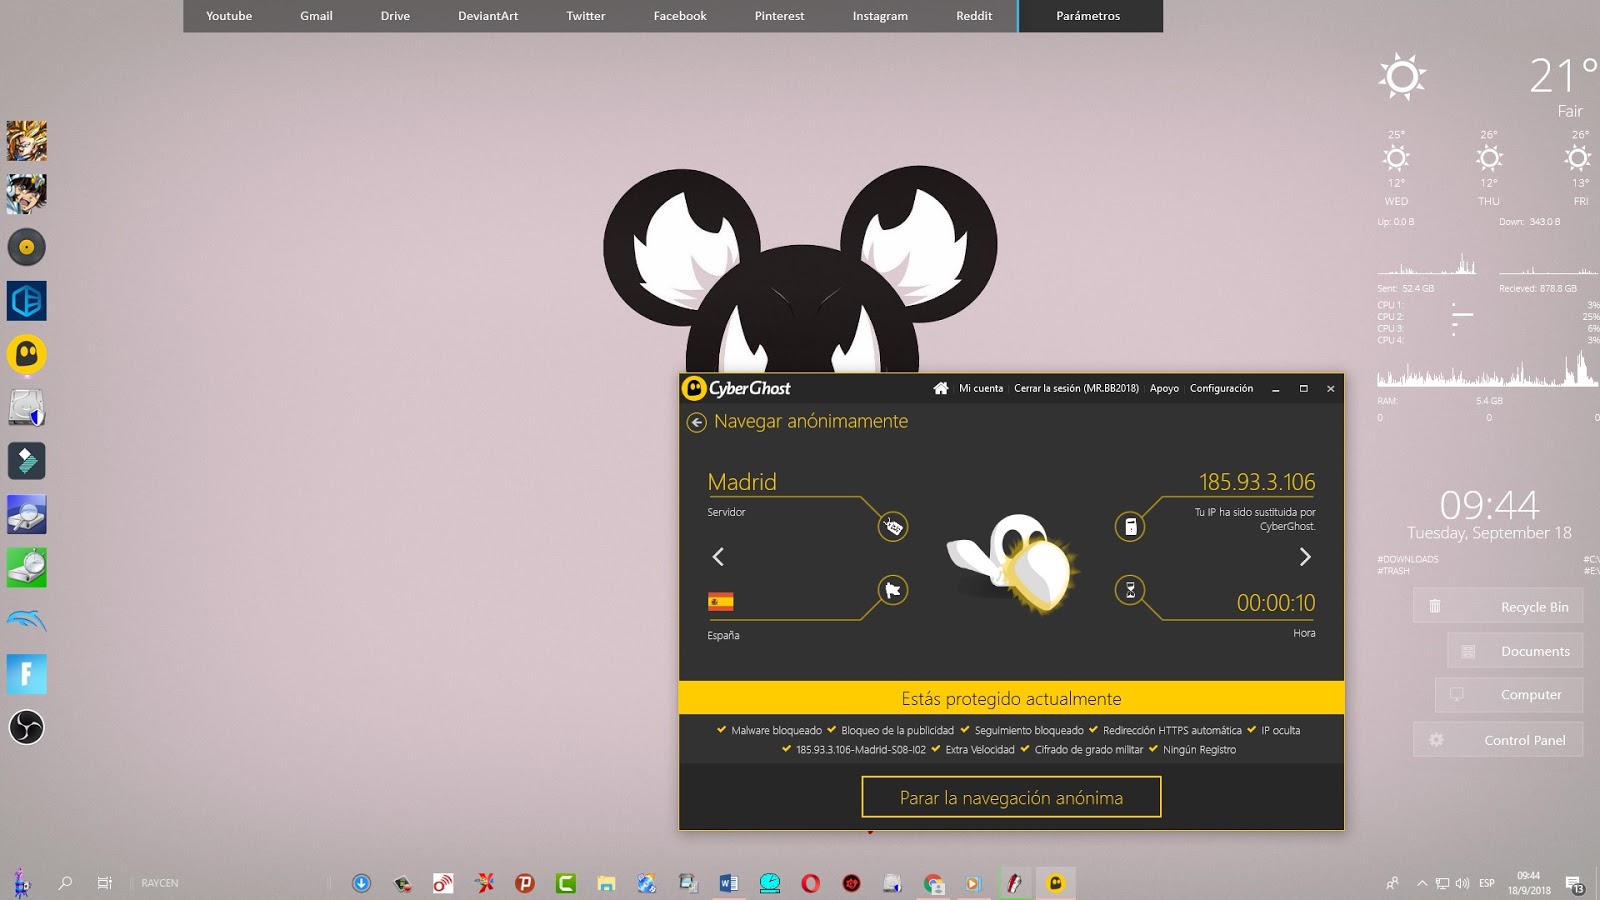The width and height of the screenshot is (1600, 900).
Task: Click the IP device icon near 185.93.3.106
Action: (x=1130, y=526)
